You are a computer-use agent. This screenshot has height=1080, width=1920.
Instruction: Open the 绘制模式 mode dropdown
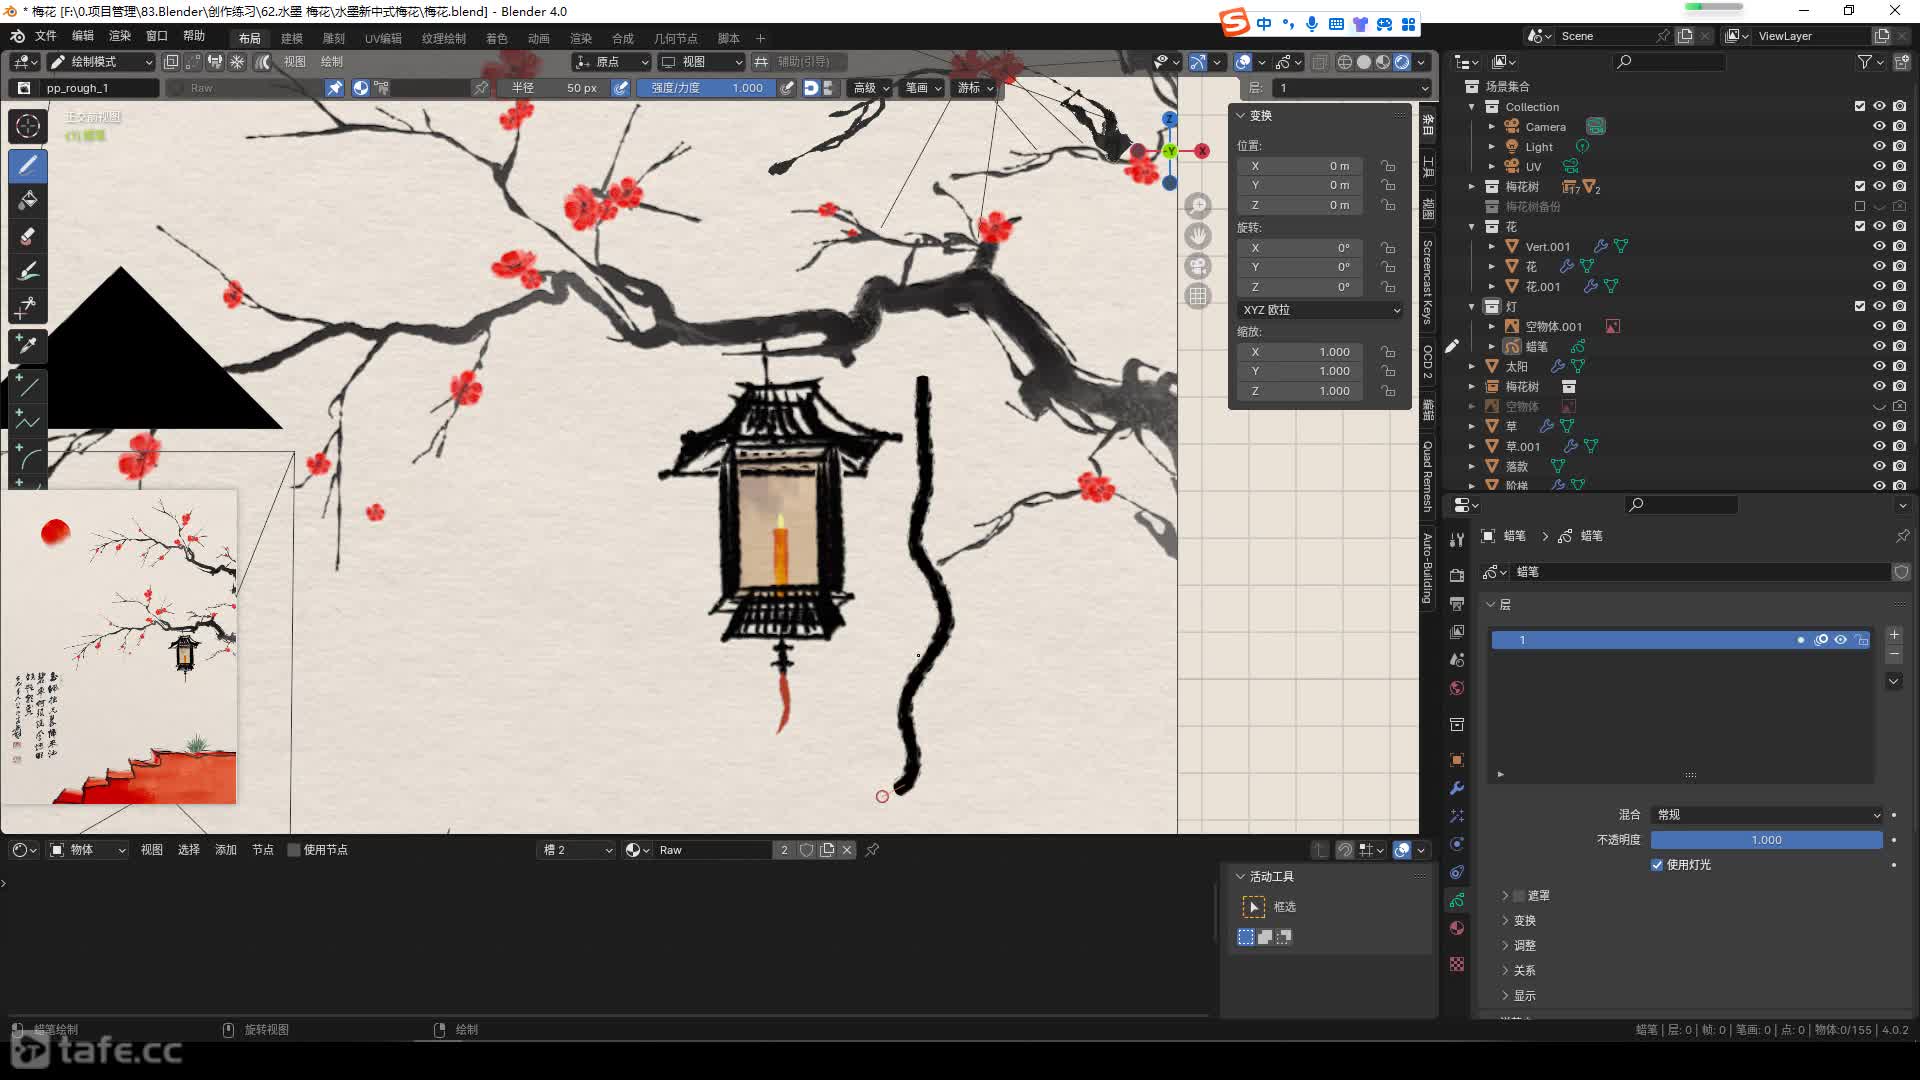101,62
